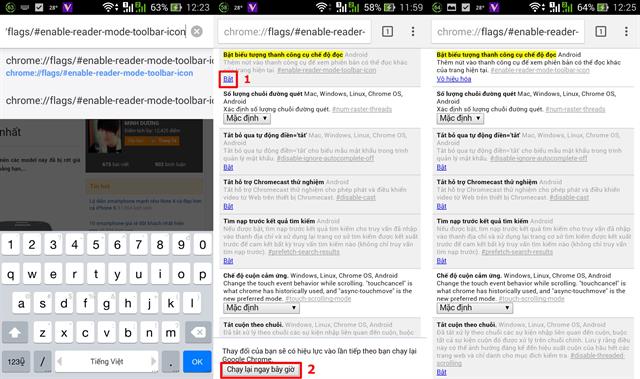The image size is (640, 379).
Task: Middle screen: open 'Số lượng chuỗi đường quét' Mặc định dropdown
Action: point(247,118)
